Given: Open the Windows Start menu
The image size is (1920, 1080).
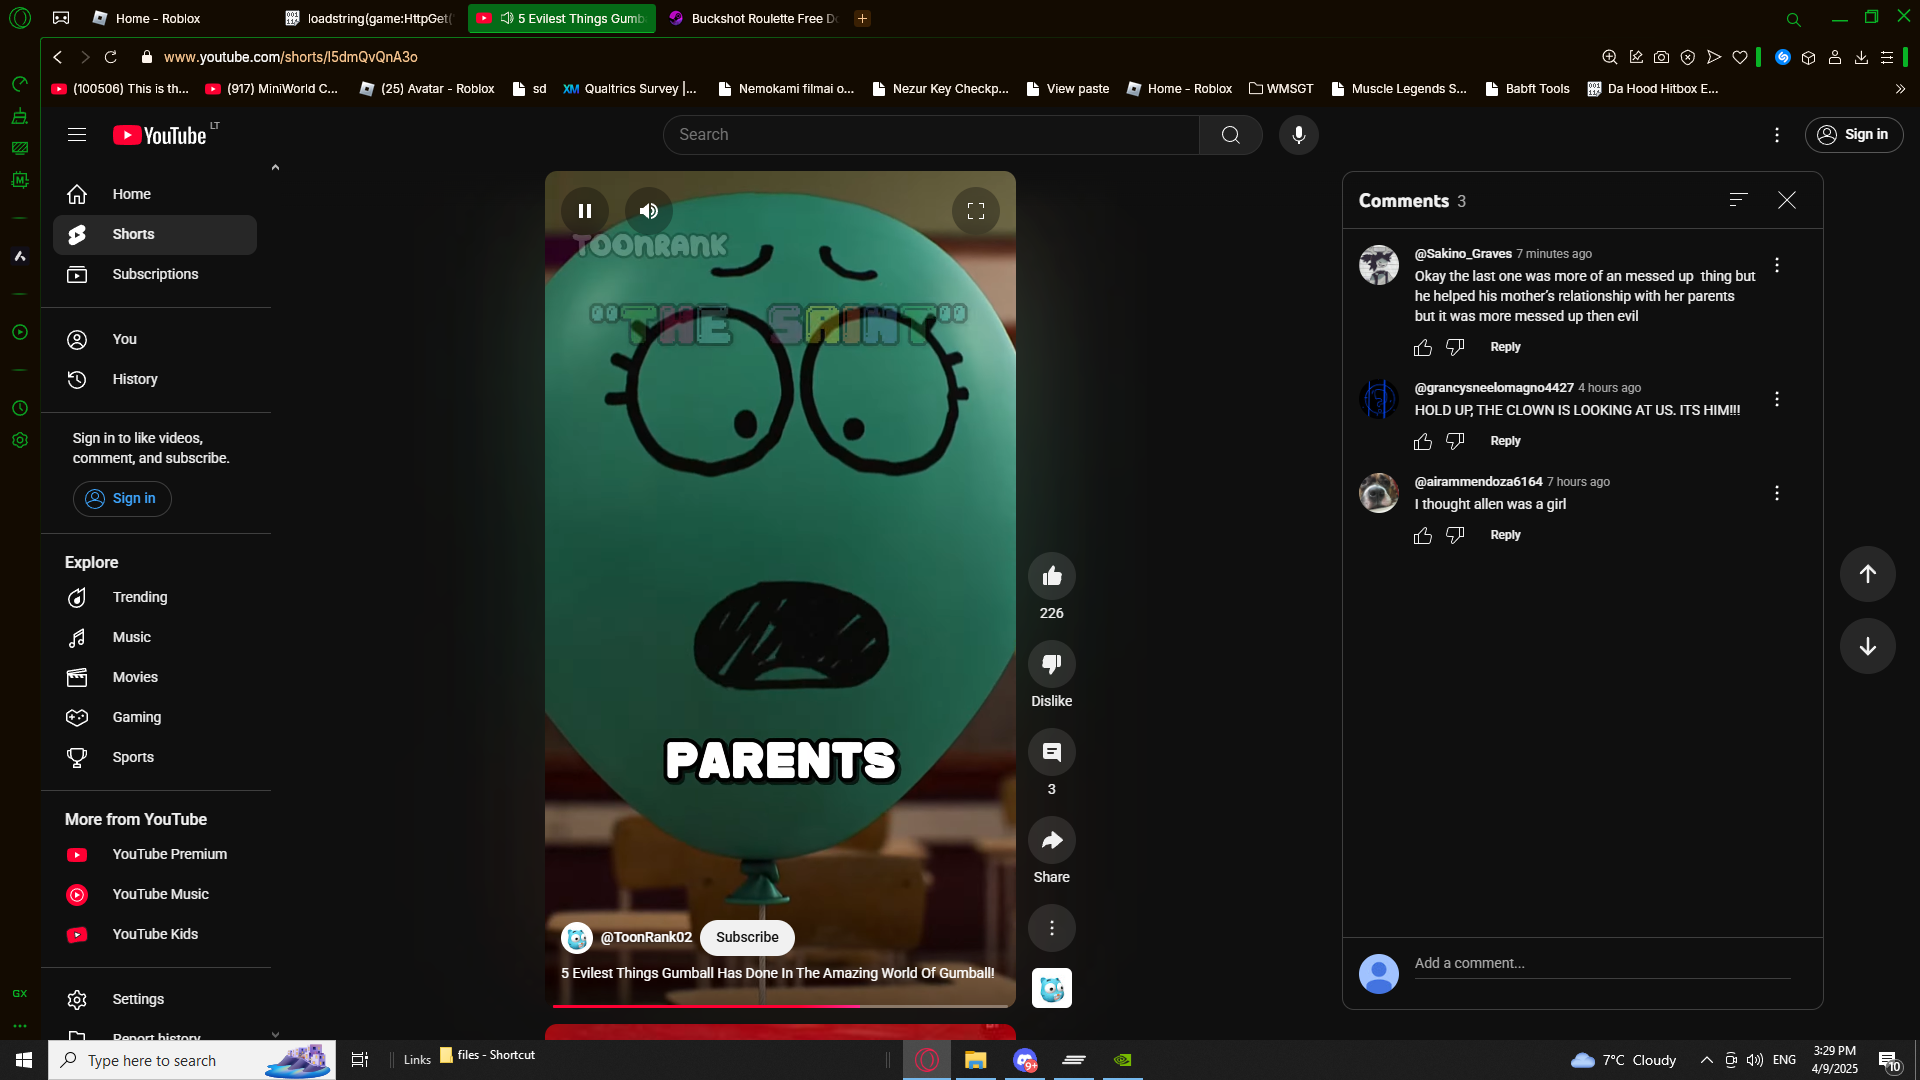Looking at the screenshot, I should tap(24, 1060).
